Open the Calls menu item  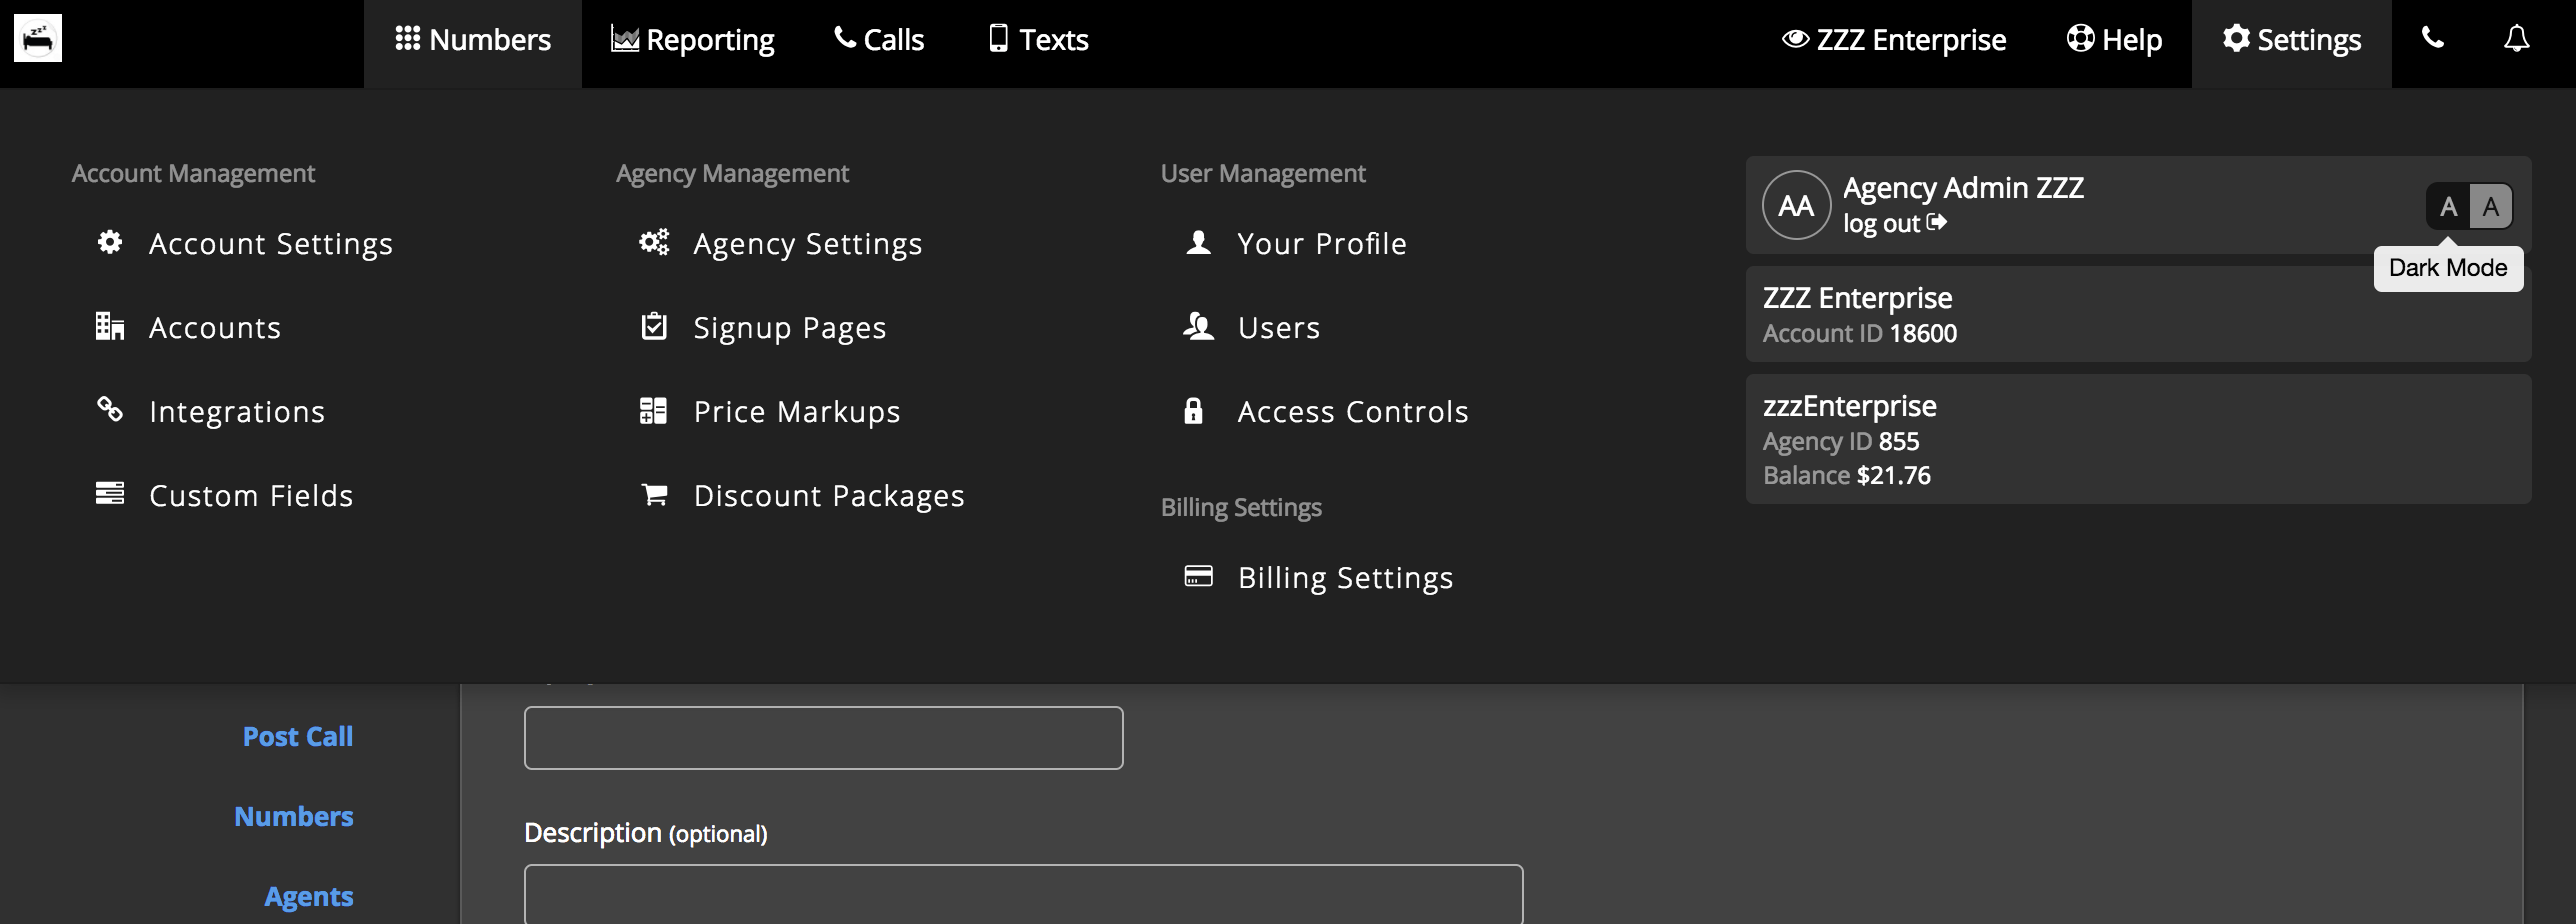879,40
